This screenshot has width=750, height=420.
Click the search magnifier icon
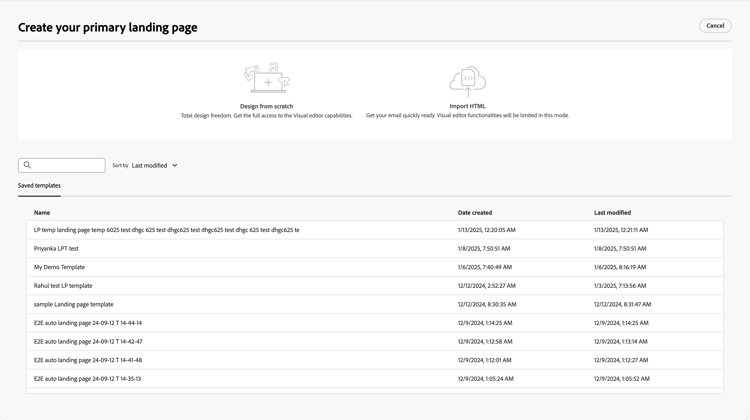click(x=27, y=165)
